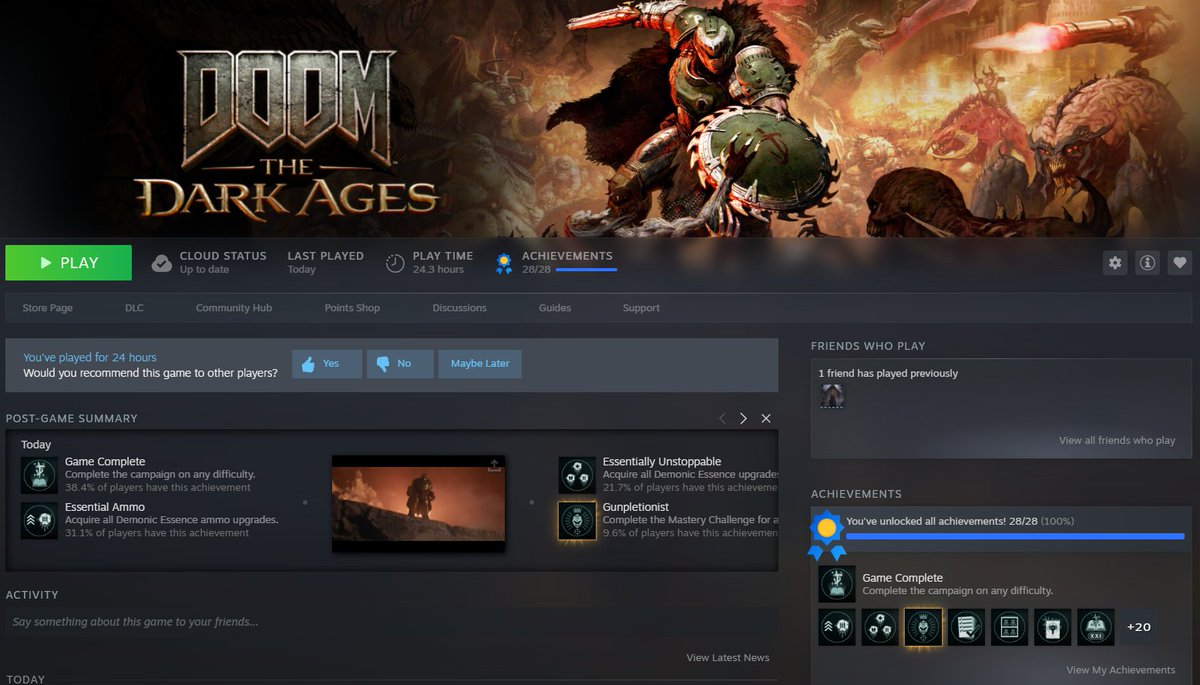Image resolution: width=1200 pixels, height=685 pixels.
Task: Click the share icon on screenshot thumbnail
Action: pos(494,465)
